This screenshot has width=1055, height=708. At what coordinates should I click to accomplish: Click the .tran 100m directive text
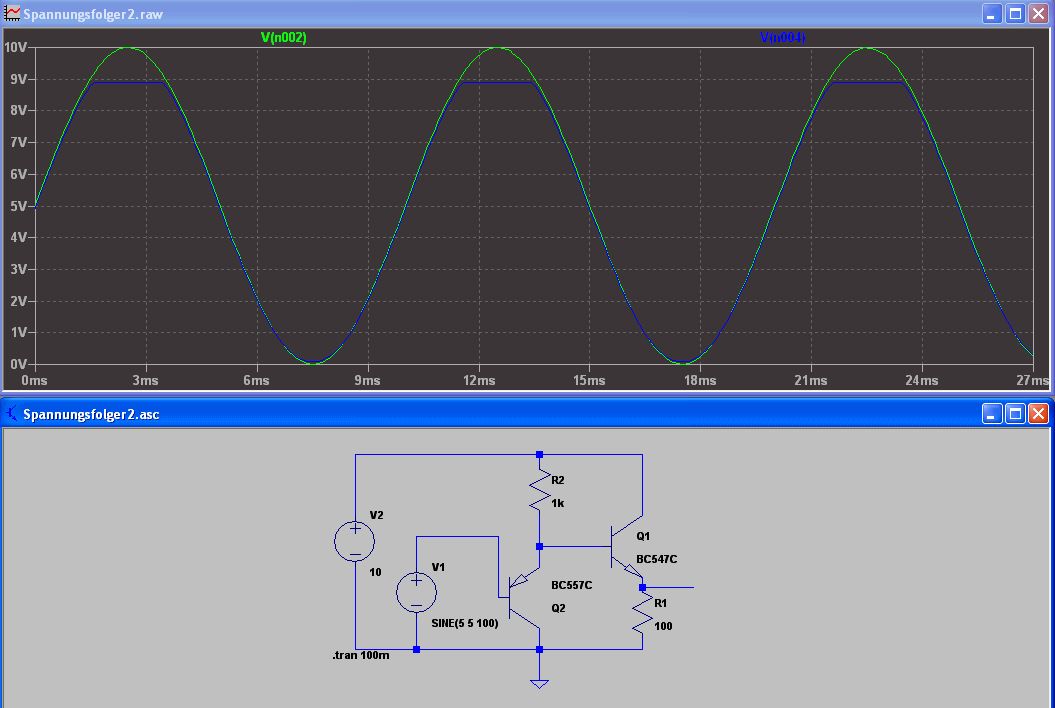pyautogui.click(x=361, y=655)
